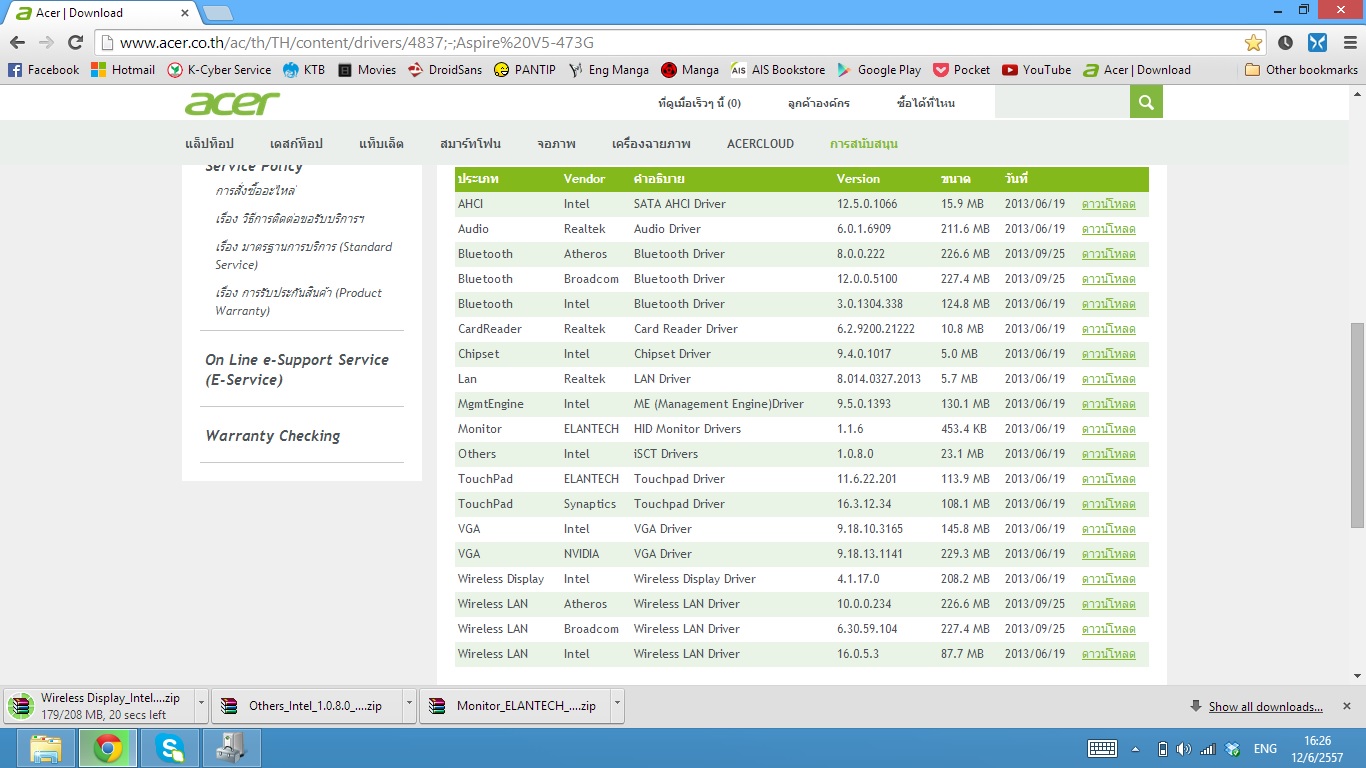The width and height of the screenshot is (1366, 768).
Task: Download the Realtek LAN Driver
Action: (1109, 379)
